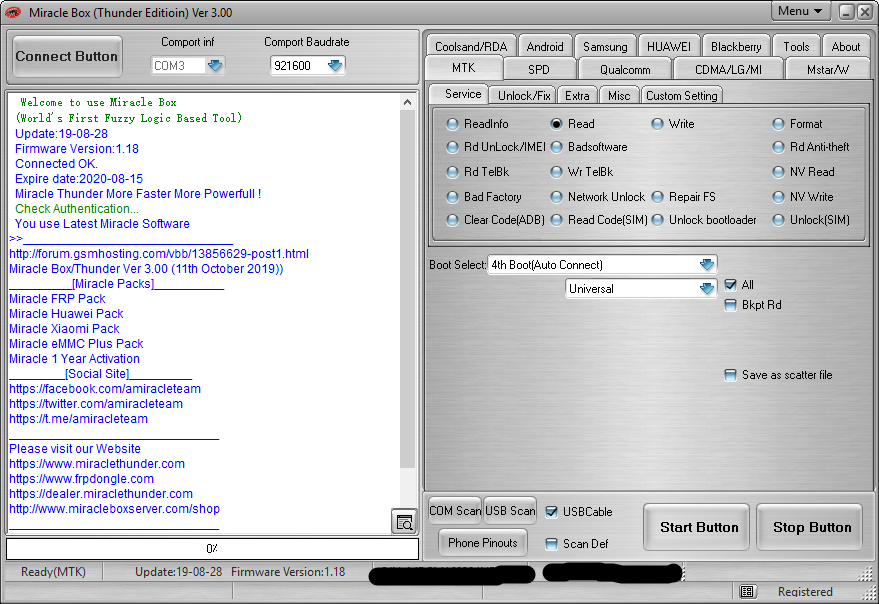The height and width of the screenshot is (604, 879).
Task: Switch to the Qualcomm tab
Action: point(625,70)
